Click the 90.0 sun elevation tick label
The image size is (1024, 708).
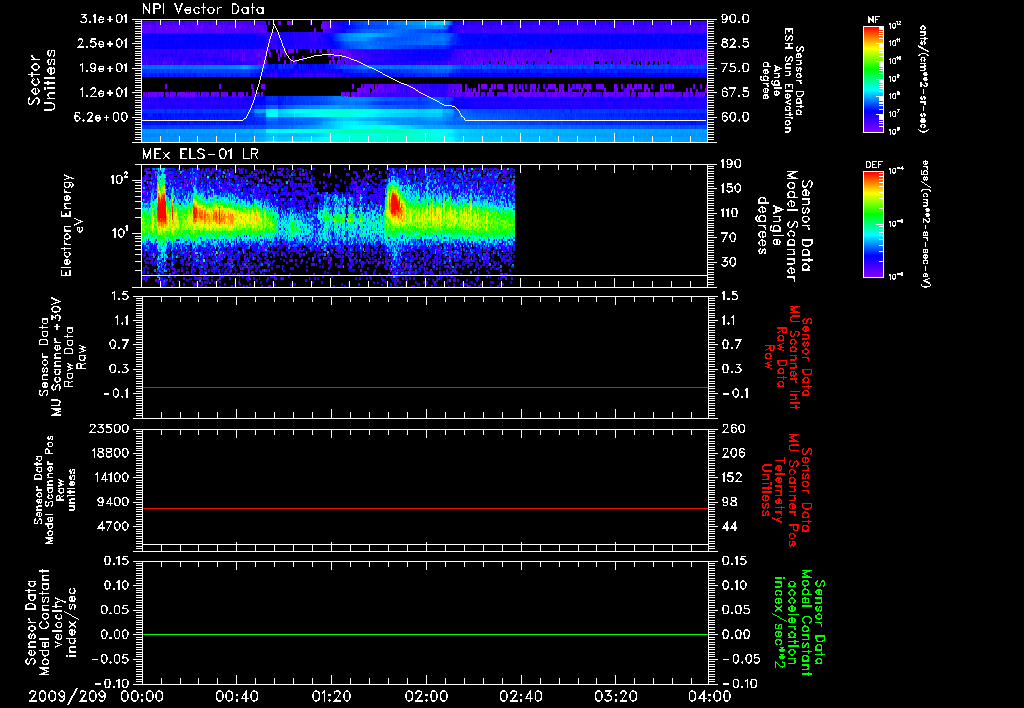(735, 19)
